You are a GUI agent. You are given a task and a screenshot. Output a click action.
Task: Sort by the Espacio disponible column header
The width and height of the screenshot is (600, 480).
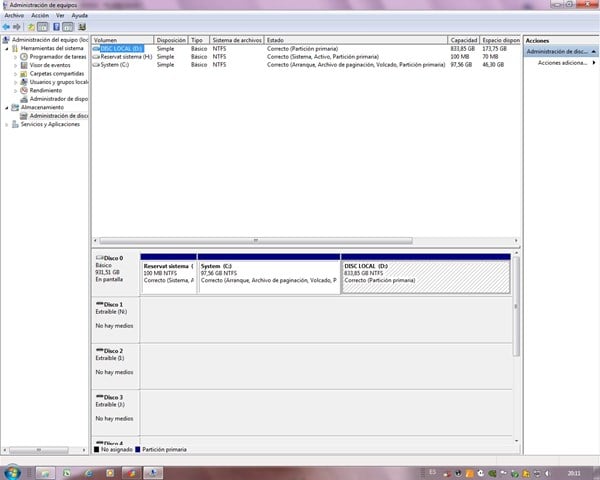click(x=500, y=40)
